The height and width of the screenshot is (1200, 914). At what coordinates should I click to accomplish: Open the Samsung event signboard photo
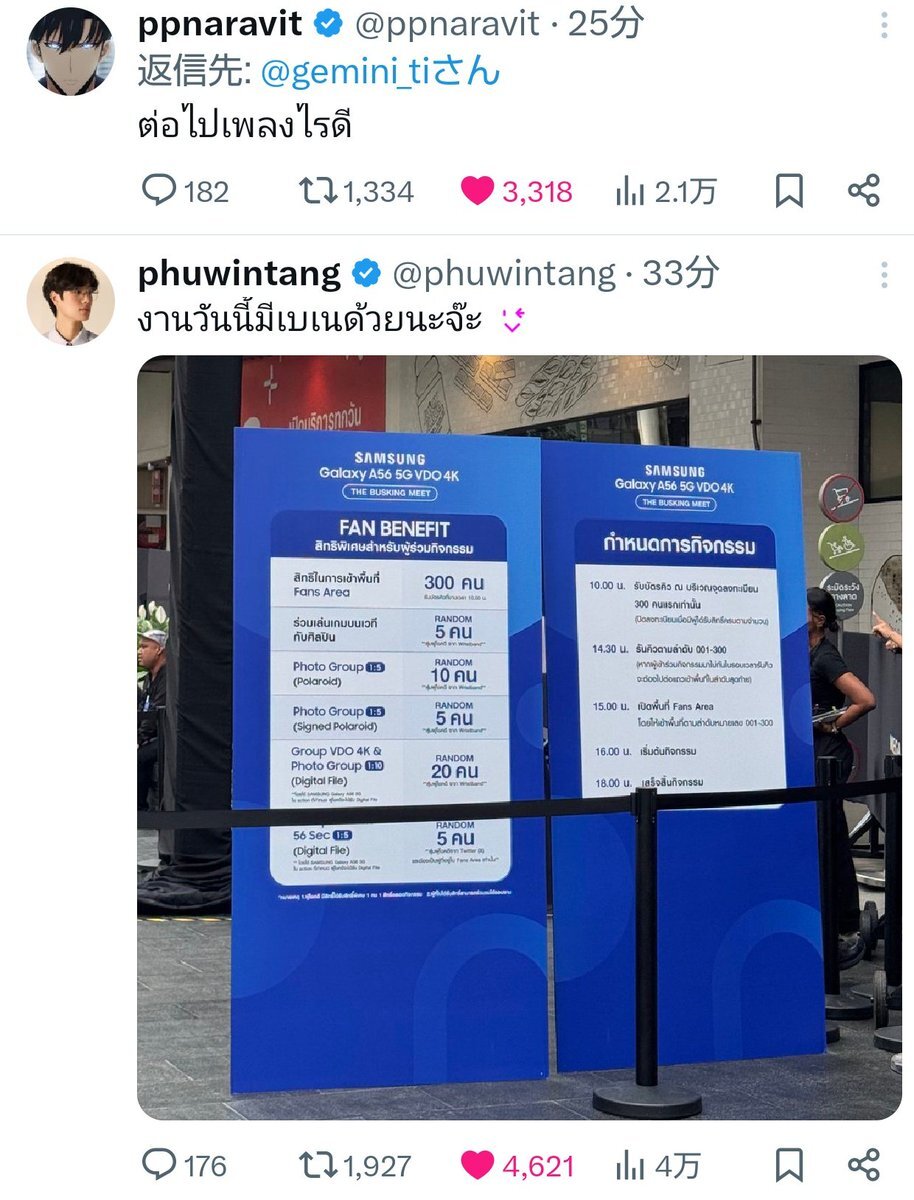(x=520, y=738)
